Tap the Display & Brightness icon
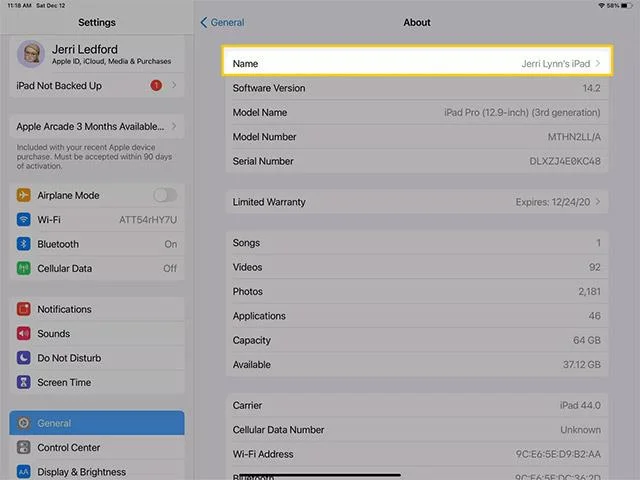 (x=24, y=472)
